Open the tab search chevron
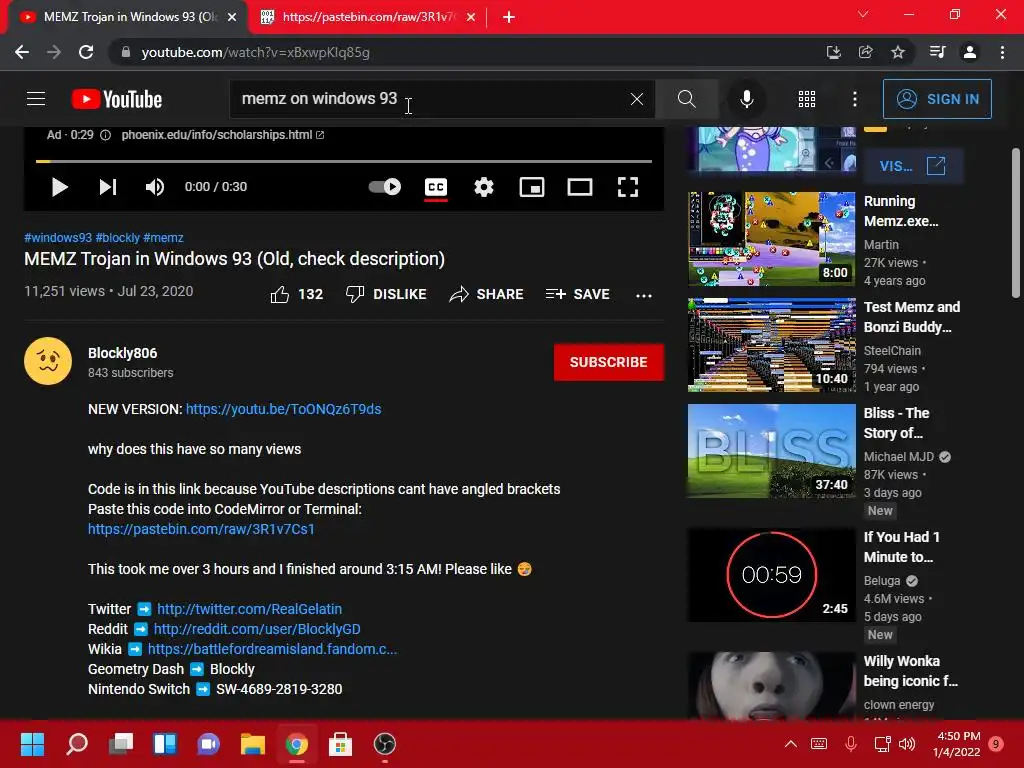The width and height of the screenshot is (1024, 768). [863, 14]
